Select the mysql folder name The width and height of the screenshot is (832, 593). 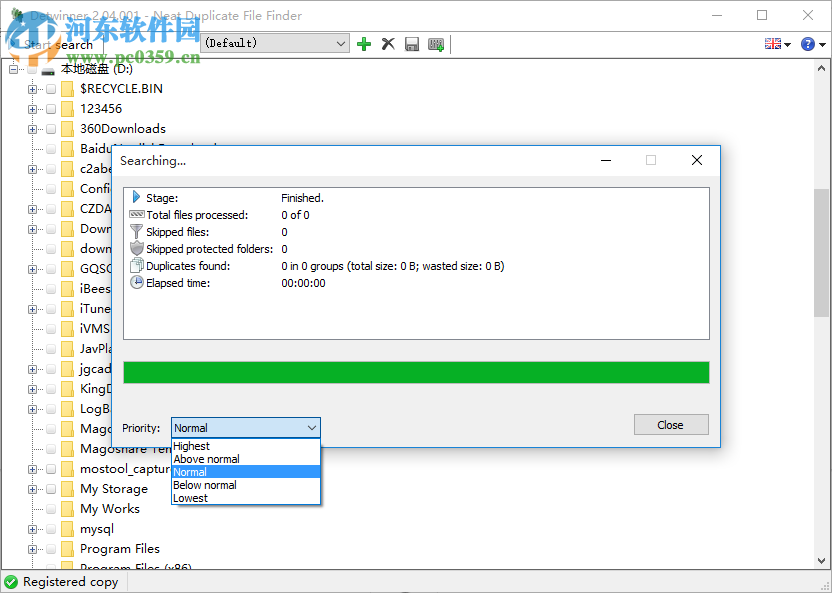pyautogui.click(x=97, y=529)
